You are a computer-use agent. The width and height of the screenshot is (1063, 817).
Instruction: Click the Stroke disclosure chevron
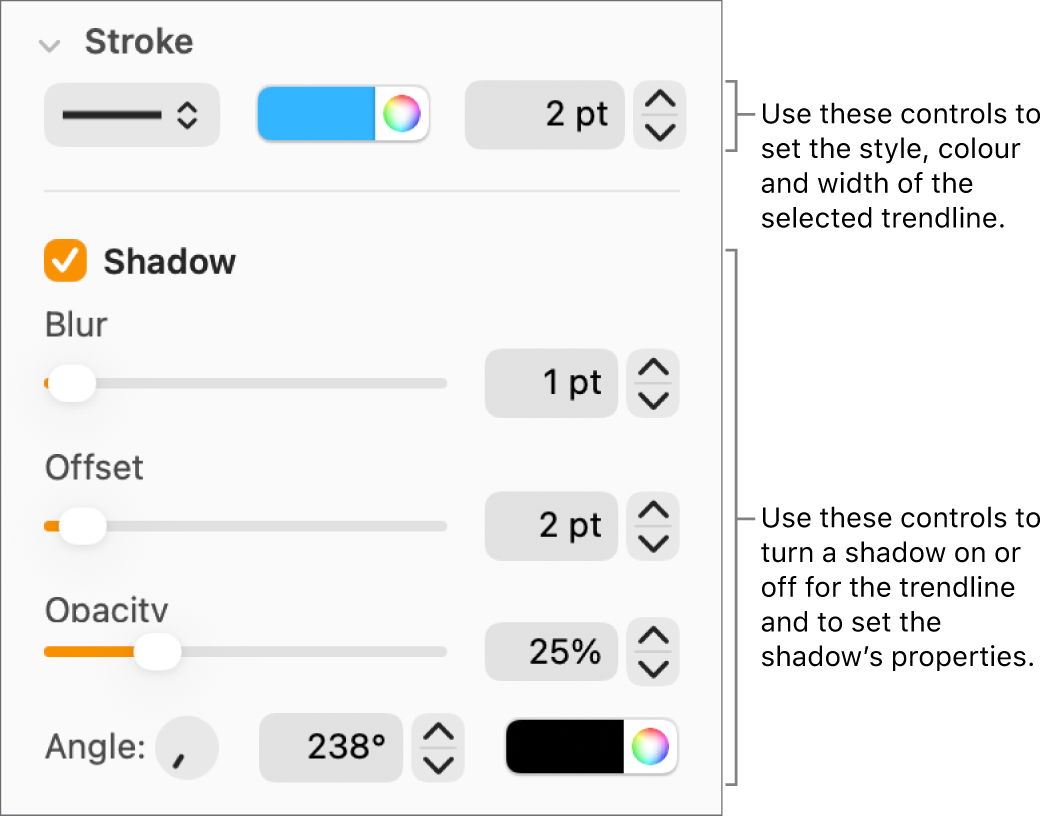coord(49,44)
